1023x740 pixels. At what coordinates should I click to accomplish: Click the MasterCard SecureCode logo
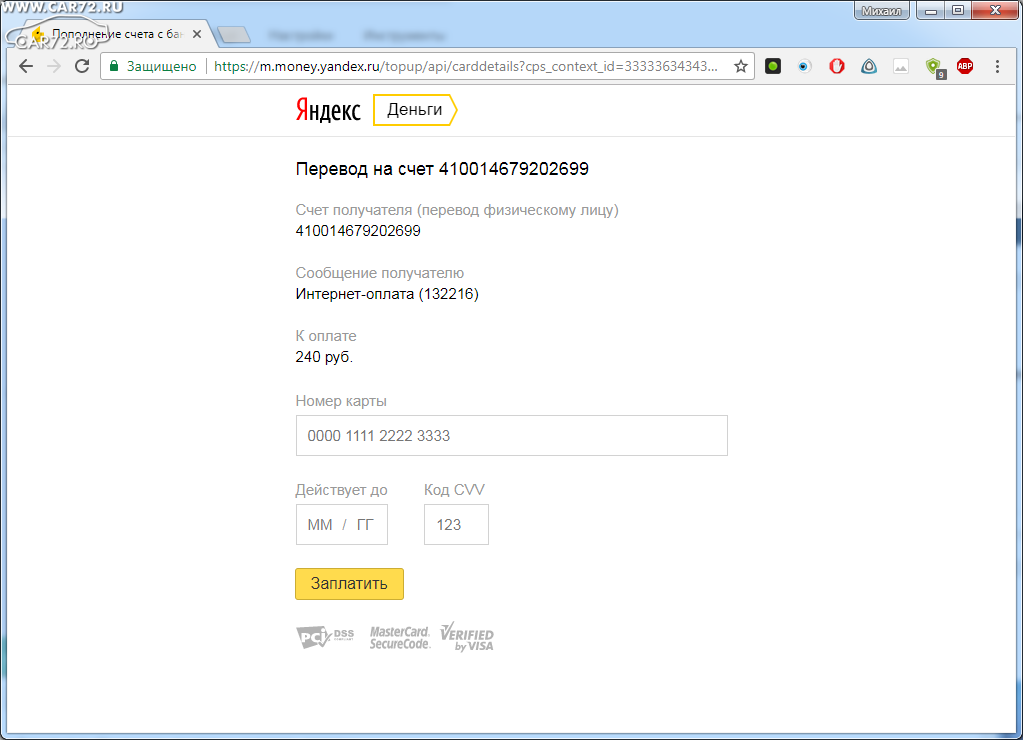(x=399, y=638)
